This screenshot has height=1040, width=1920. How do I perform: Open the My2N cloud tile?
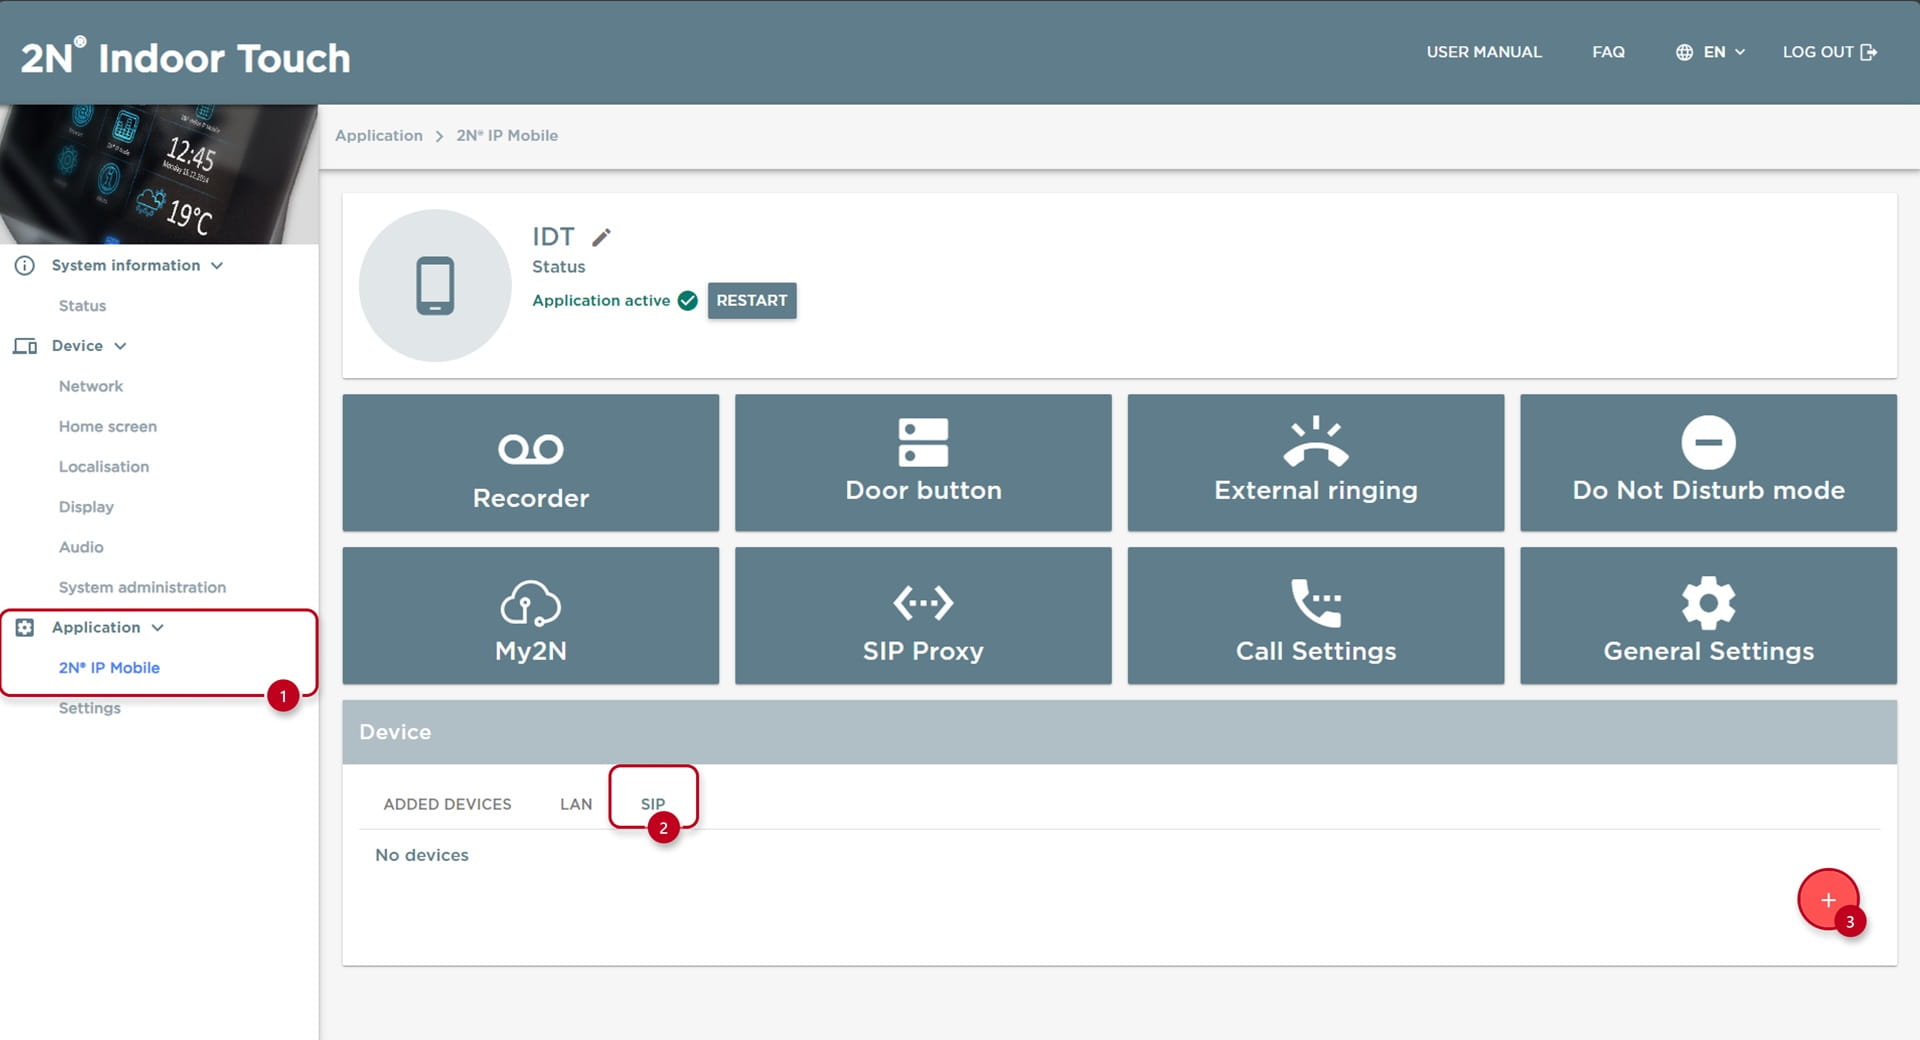pyautogui.click(x=530, y=615)
